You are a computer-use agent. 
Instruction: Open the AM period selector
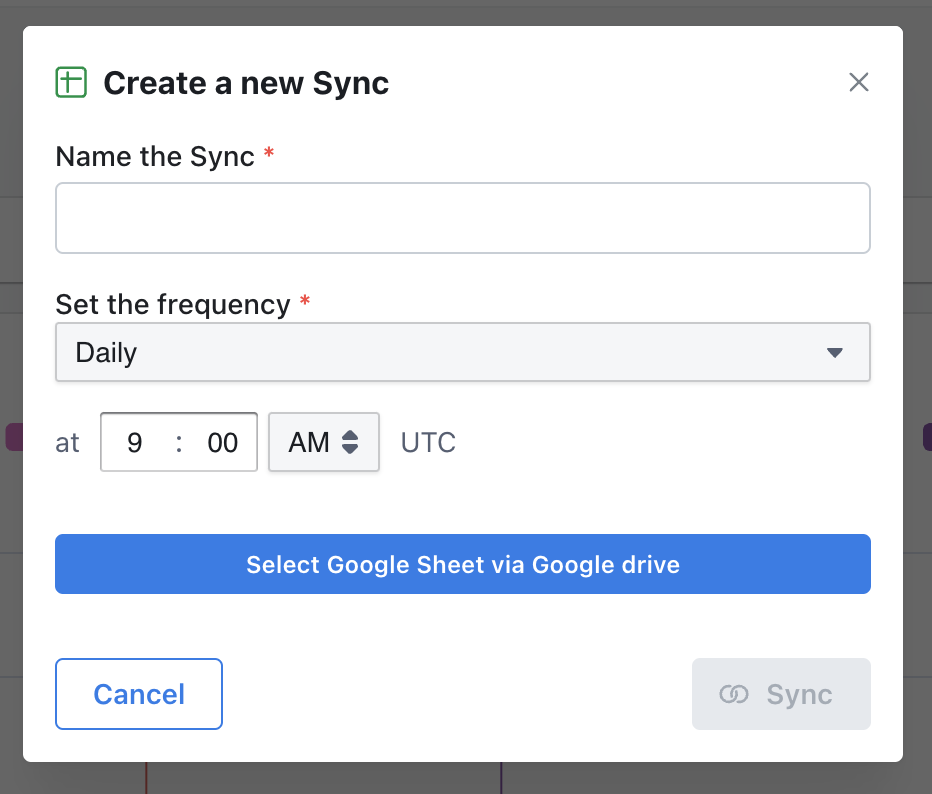pos(324,442)
